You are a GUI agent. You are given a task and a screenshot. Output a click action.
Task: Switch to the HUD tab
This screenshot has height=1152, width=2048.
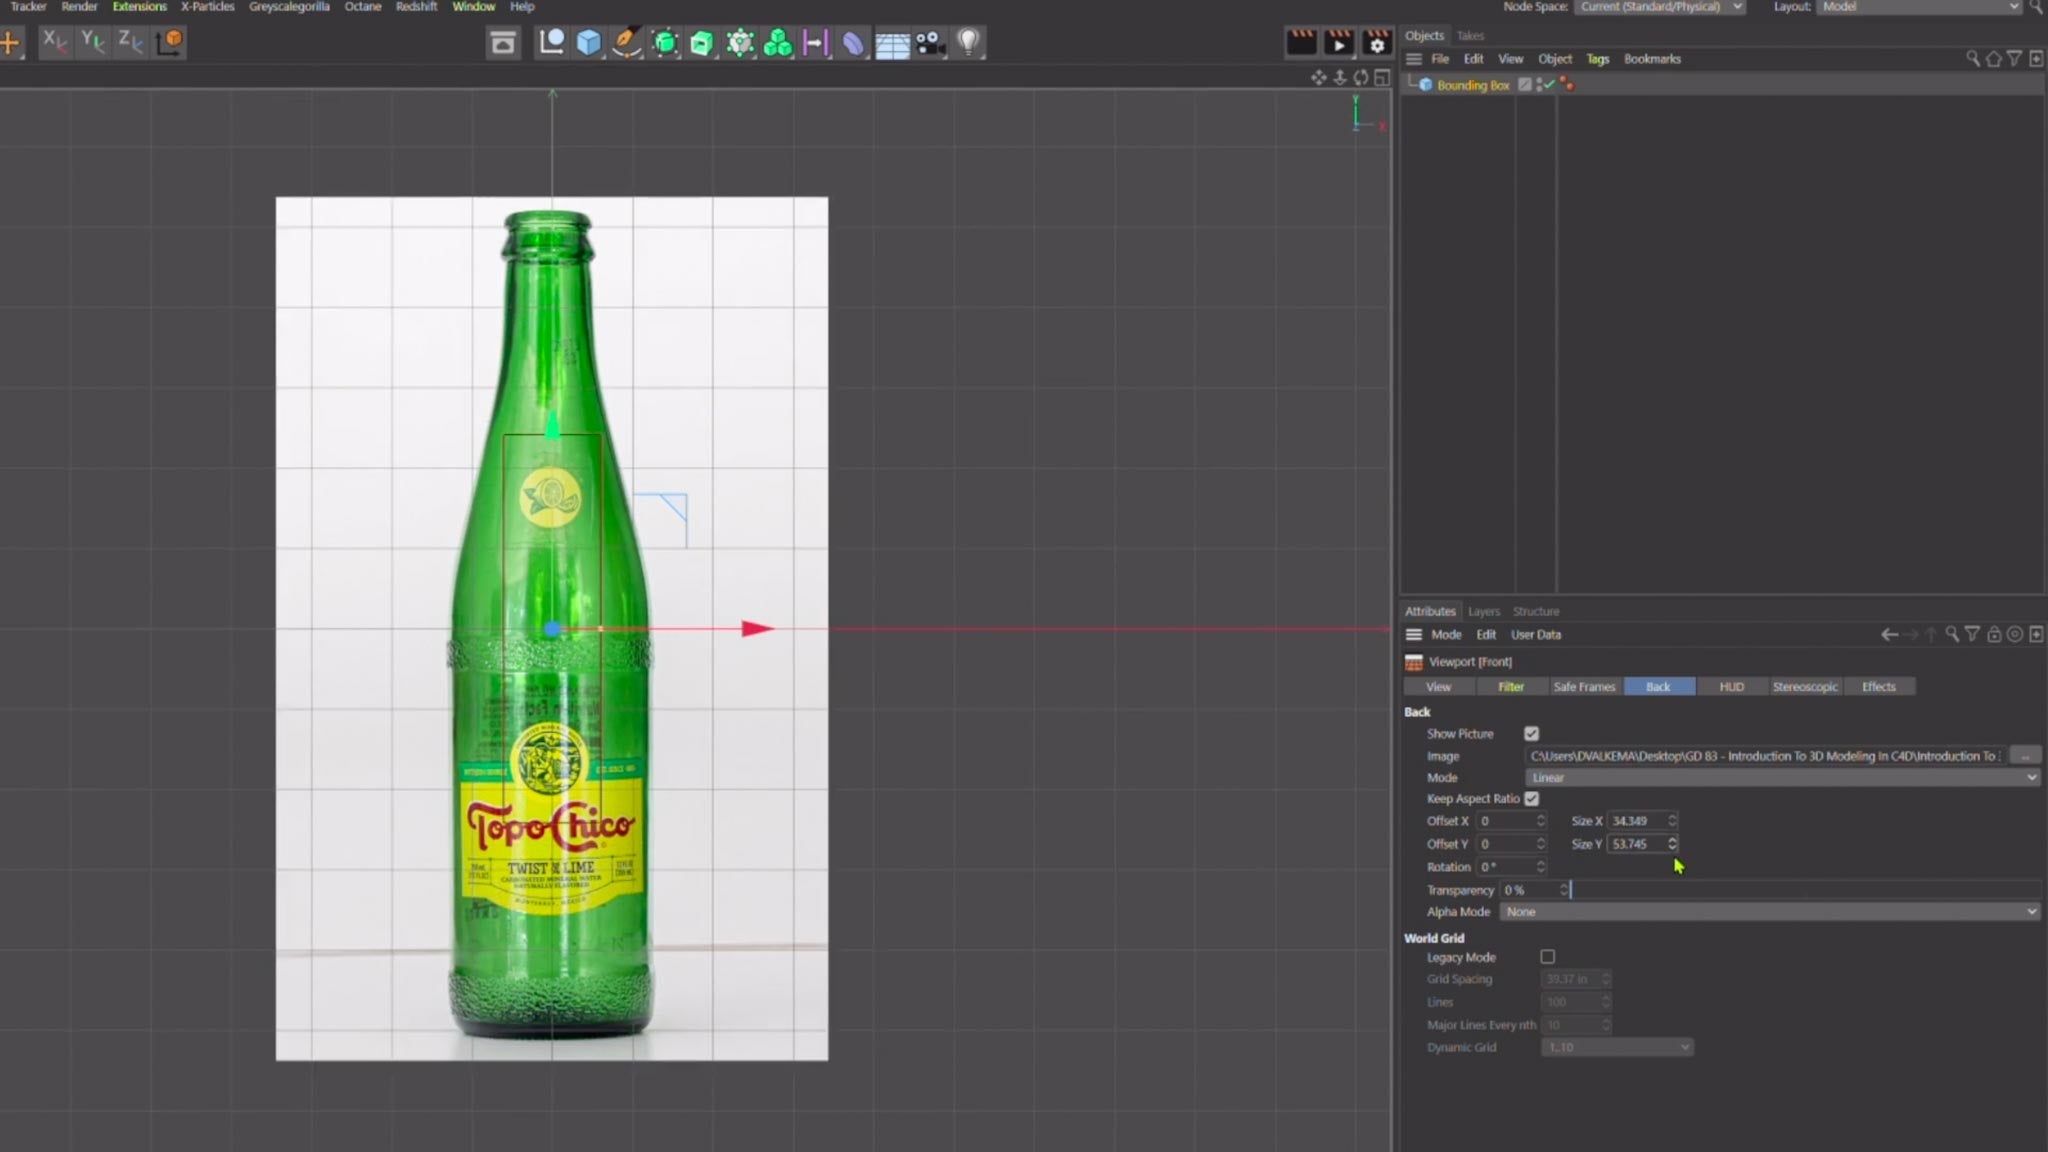click(x=1730, y=686)
